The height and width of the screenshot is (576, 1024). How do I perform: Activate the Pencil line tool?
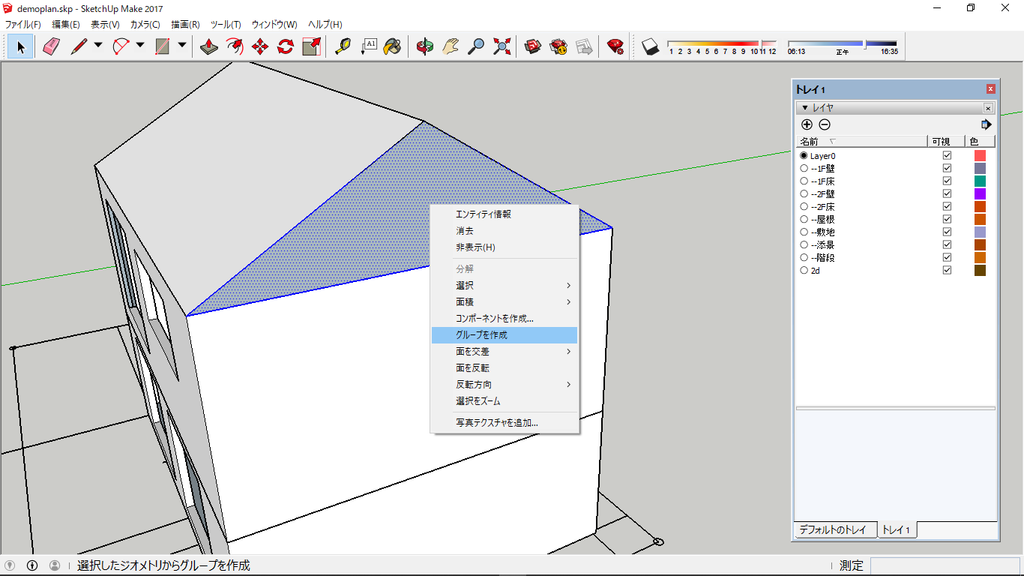tap(79, 46)
